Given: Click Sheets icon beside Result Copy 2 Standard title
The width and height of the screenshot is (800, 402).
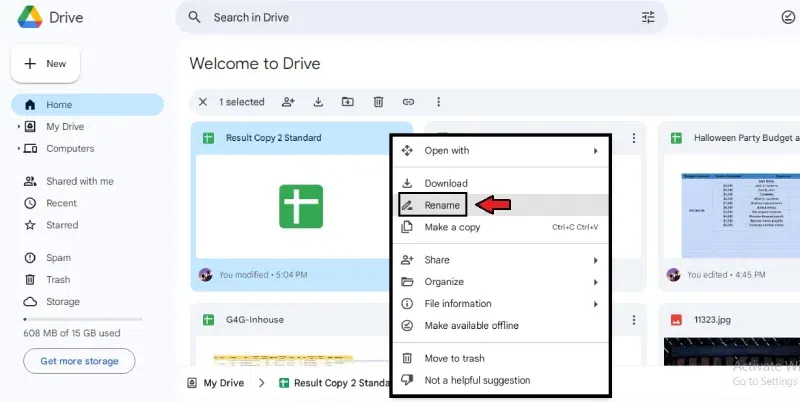Looking at the screenshot, I should (x=208, y=138).
